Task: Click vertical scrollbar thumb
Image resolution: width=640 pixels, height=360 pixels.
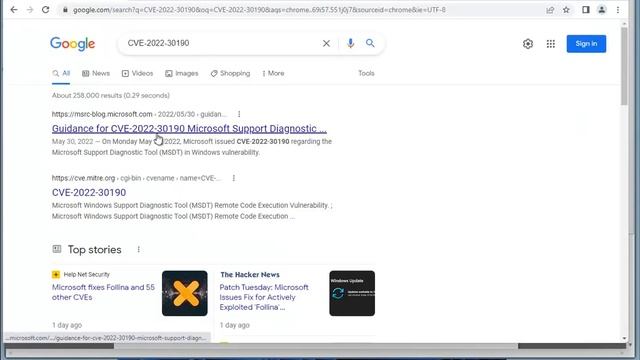Action: point(624,65)
